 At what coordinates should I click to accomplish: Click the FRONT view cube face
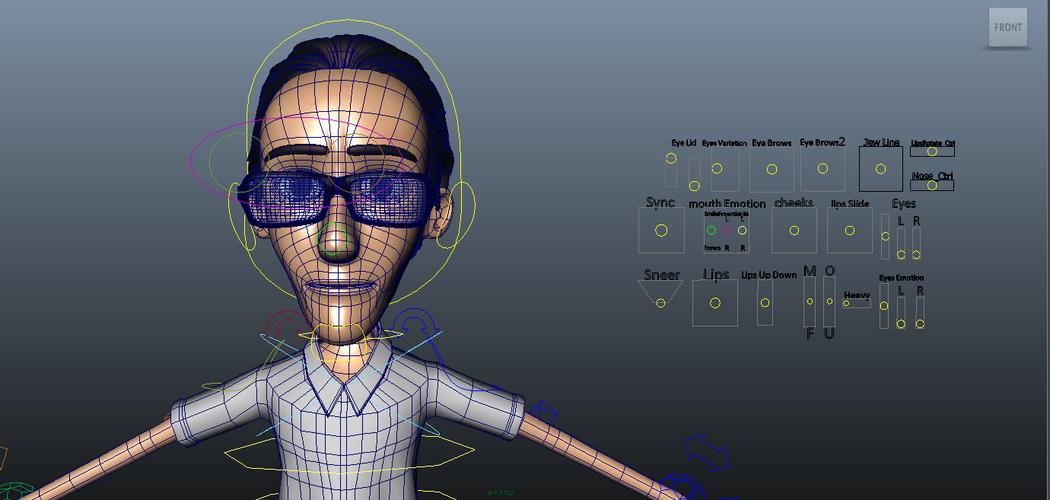pos(1008,28)
